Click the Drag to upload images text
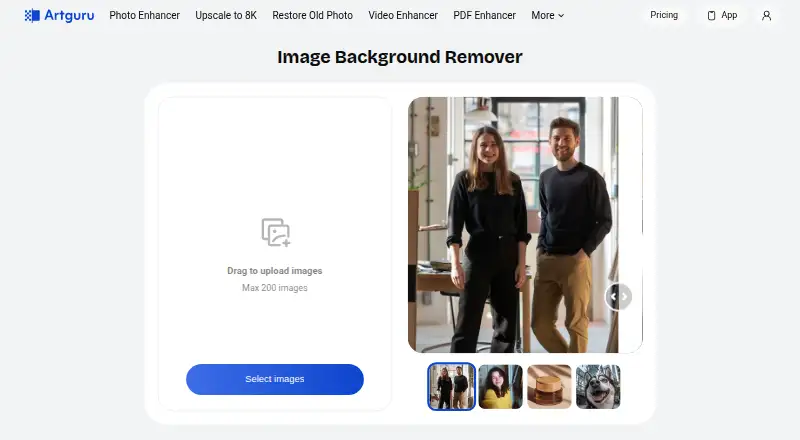The height and width of the screenshot is (440, 800). pos(274,271)
